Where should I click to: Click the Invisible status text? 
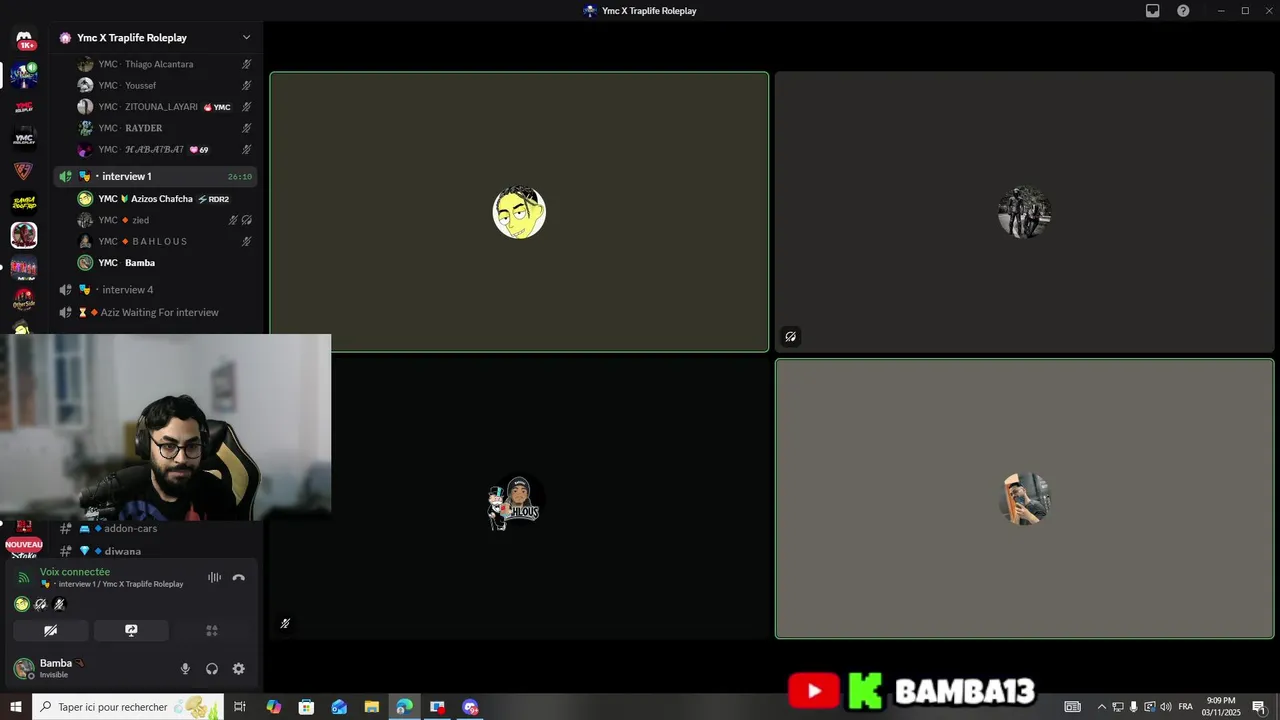[54, 675]
